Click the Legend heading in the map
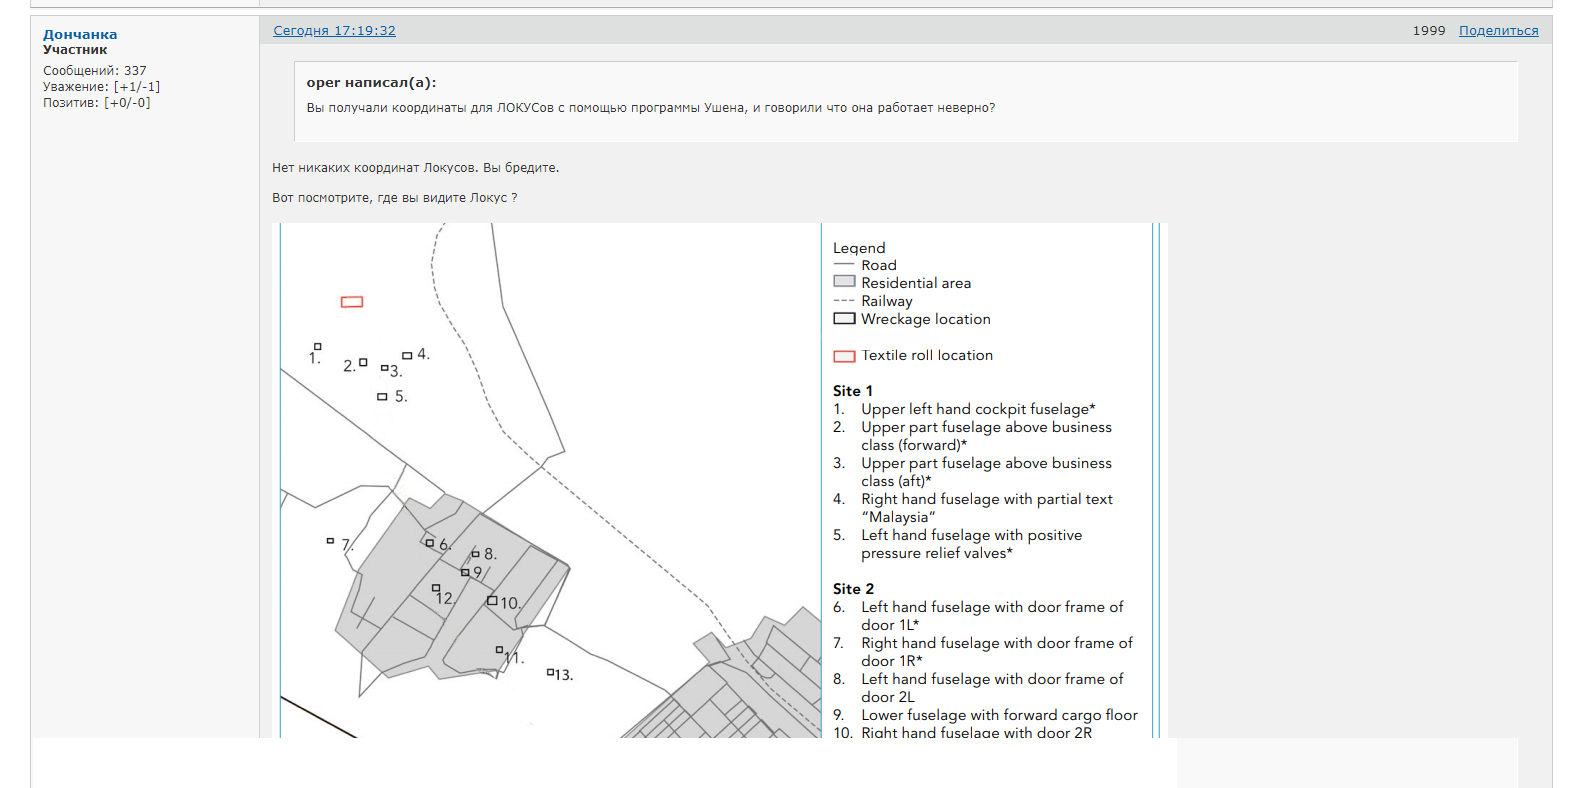Viewport: 1583px width, 788px height. [x=859, y=248]
